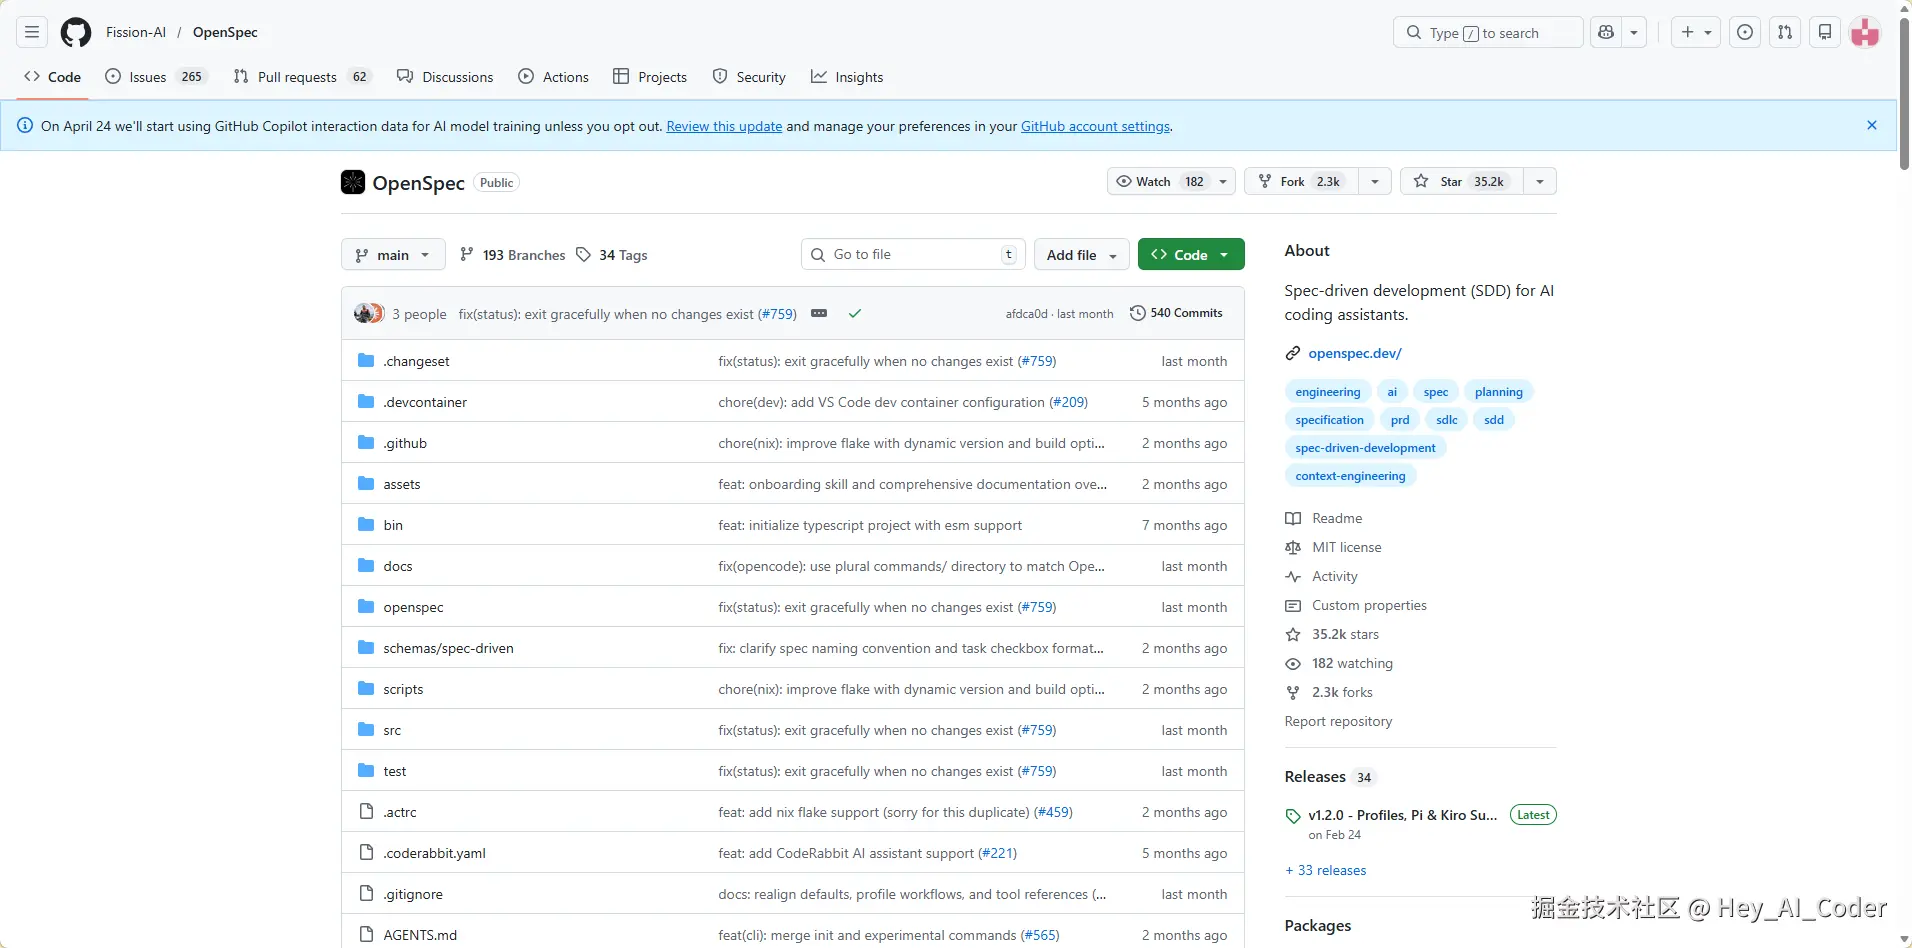
Task: Open the issues inbox icon in header
Action: 1745,32
